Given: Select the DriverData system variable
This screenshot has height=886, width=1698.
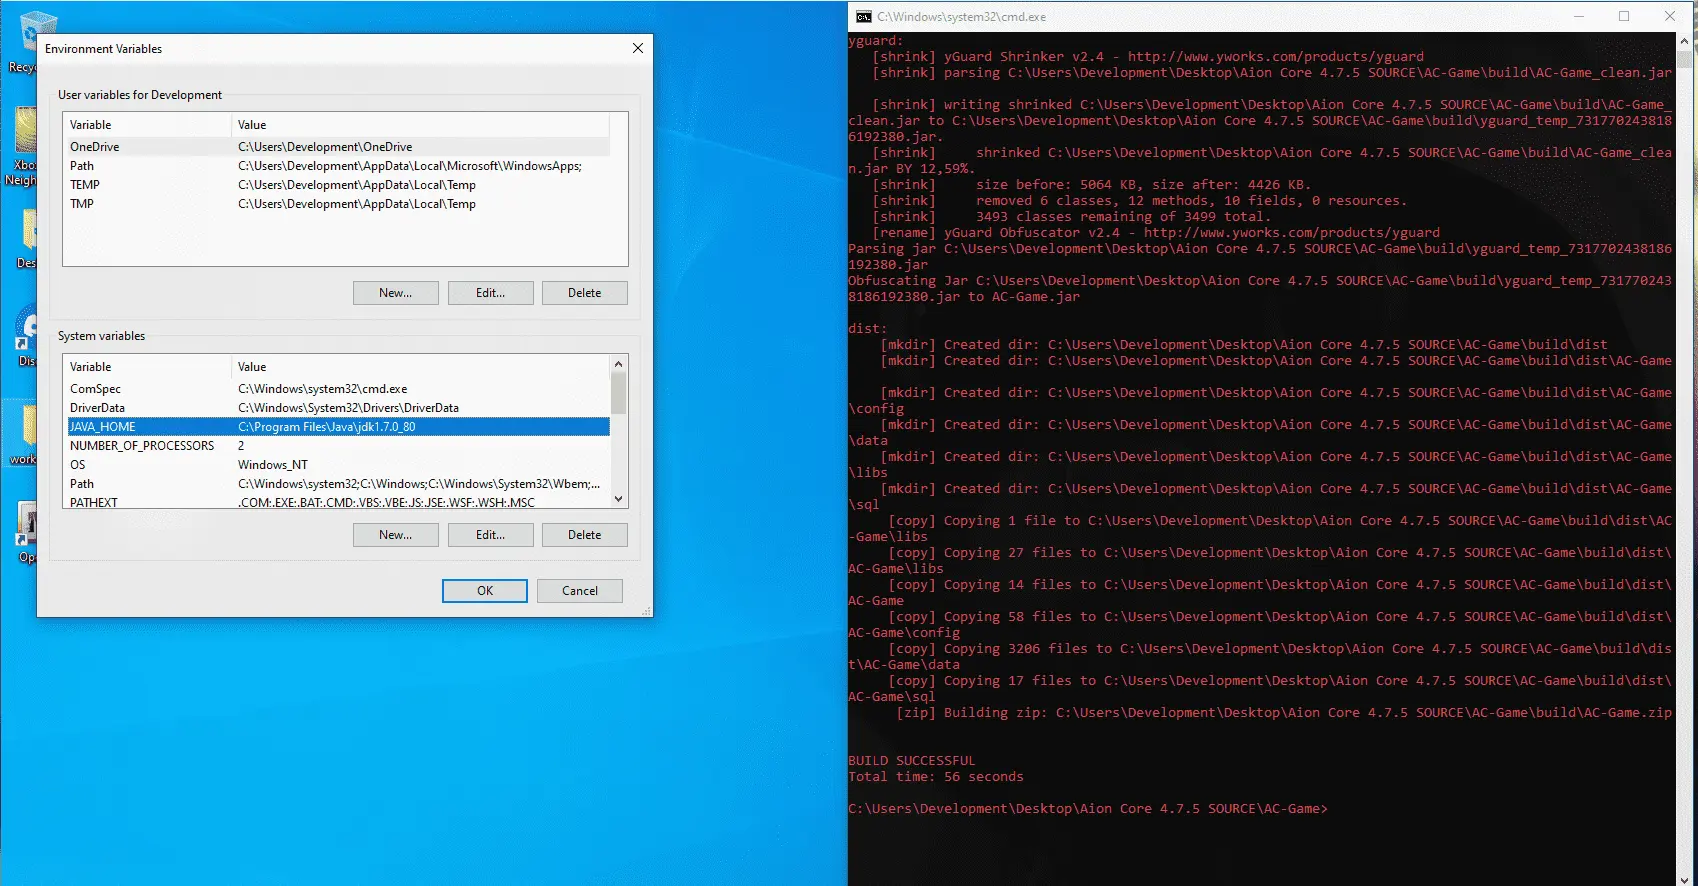Looking at the screenshot, I should pos(338,408).
